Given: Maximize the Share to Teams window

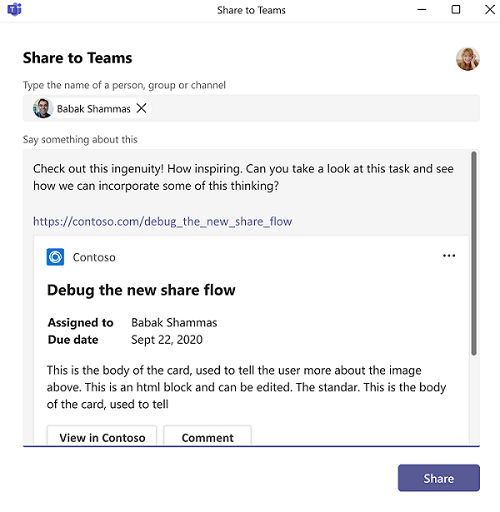Looking at the screenshot, I should coord(456,9).
